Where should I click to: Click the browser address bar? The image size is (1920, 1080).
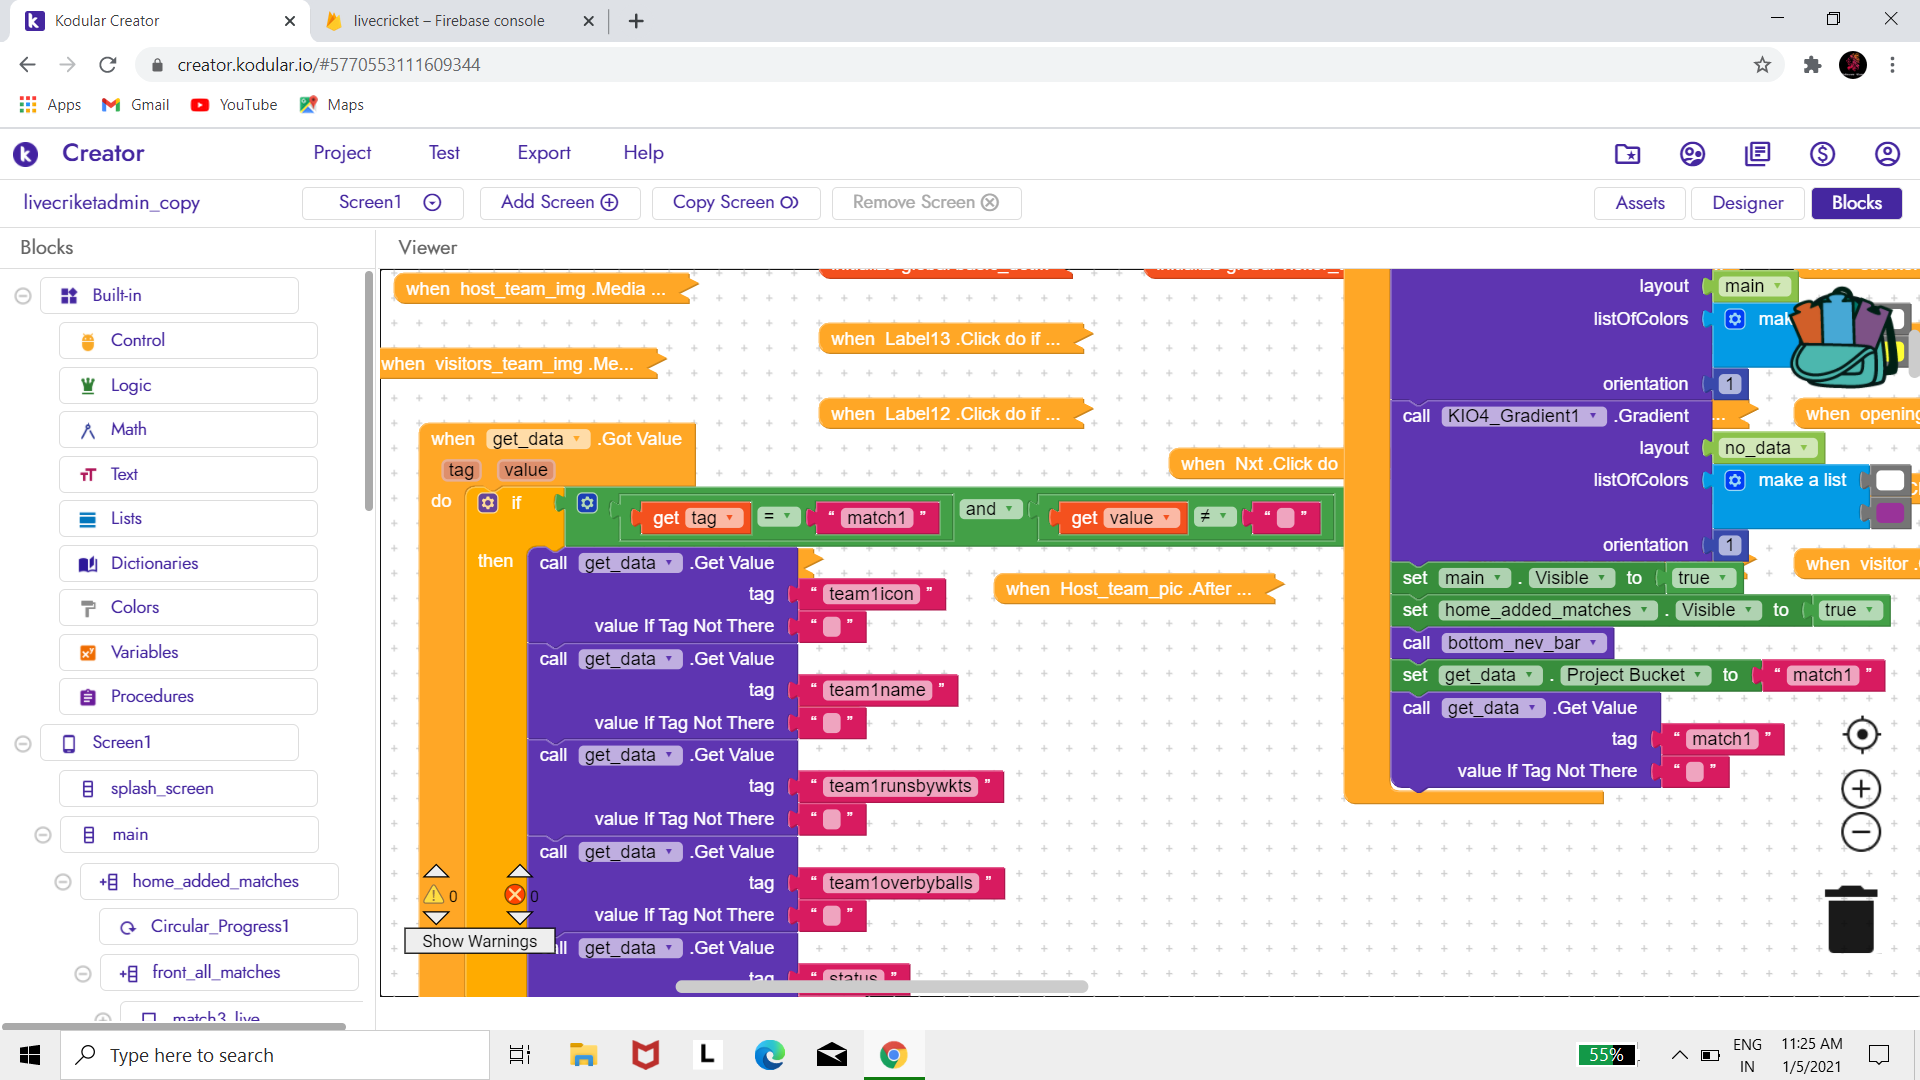[x=960, y=65]
